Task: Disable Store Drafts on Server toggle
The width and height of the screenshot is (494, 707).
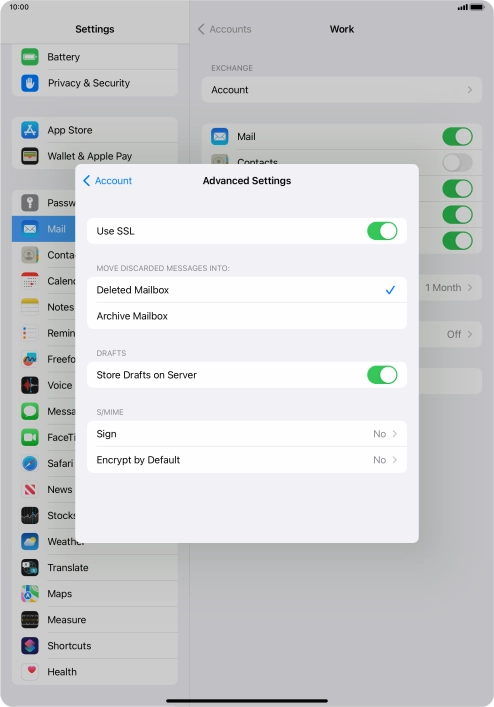Action: [x=382, y=375]
